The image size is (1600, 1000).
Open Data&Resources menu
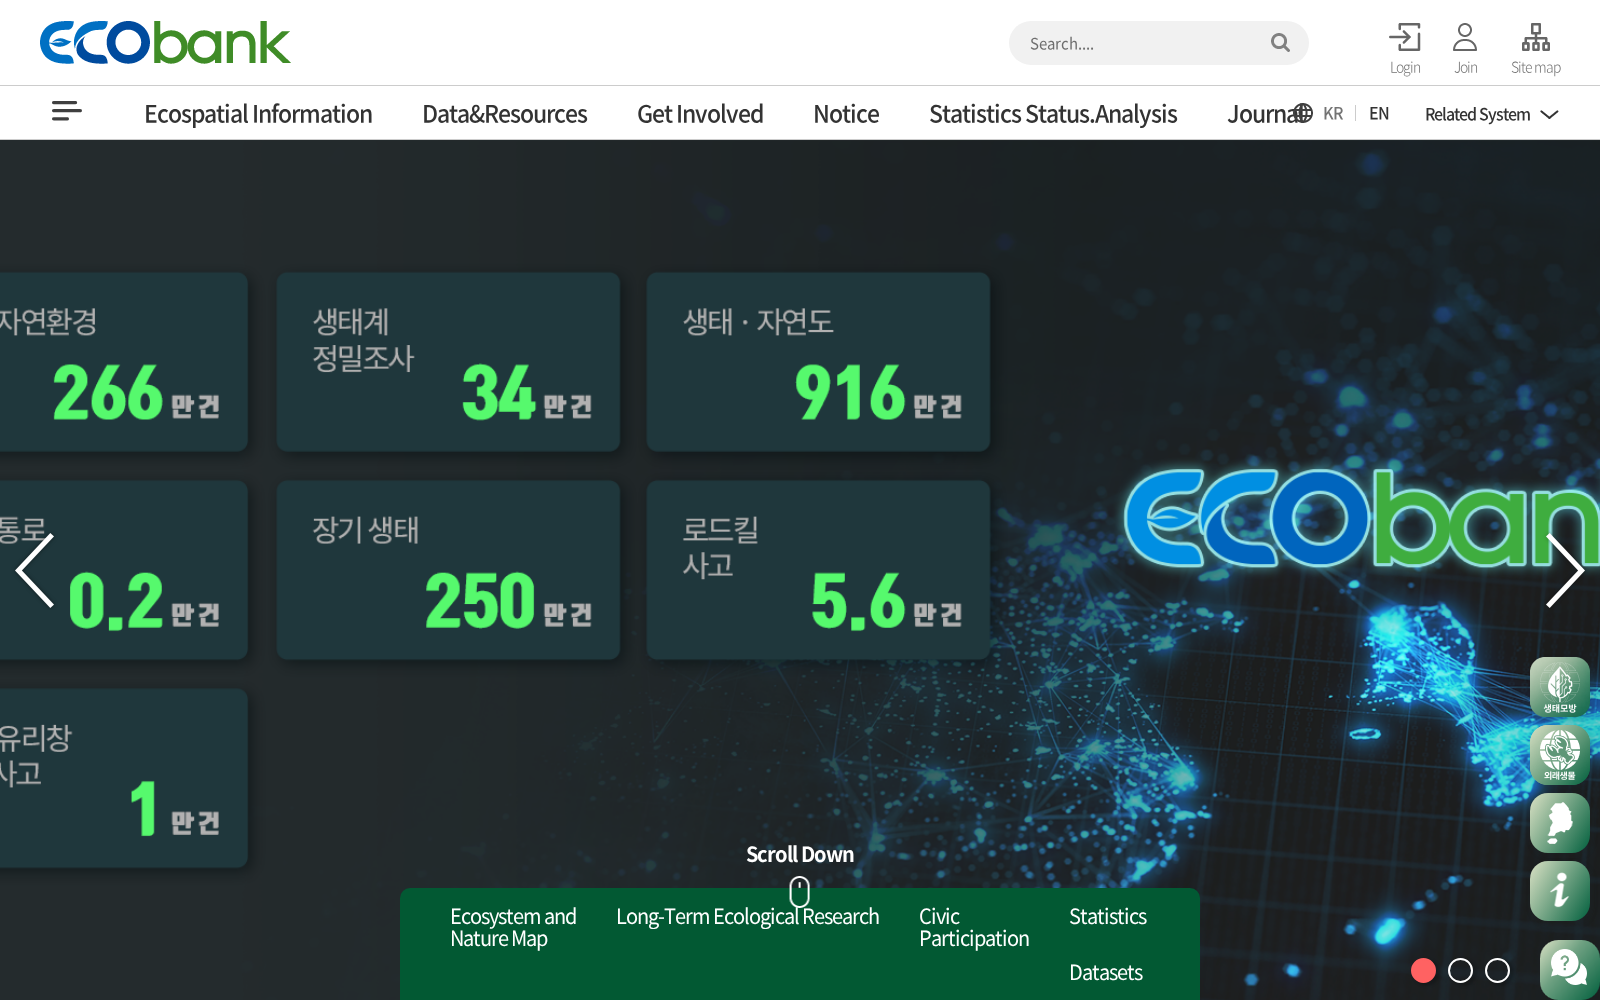505,114
